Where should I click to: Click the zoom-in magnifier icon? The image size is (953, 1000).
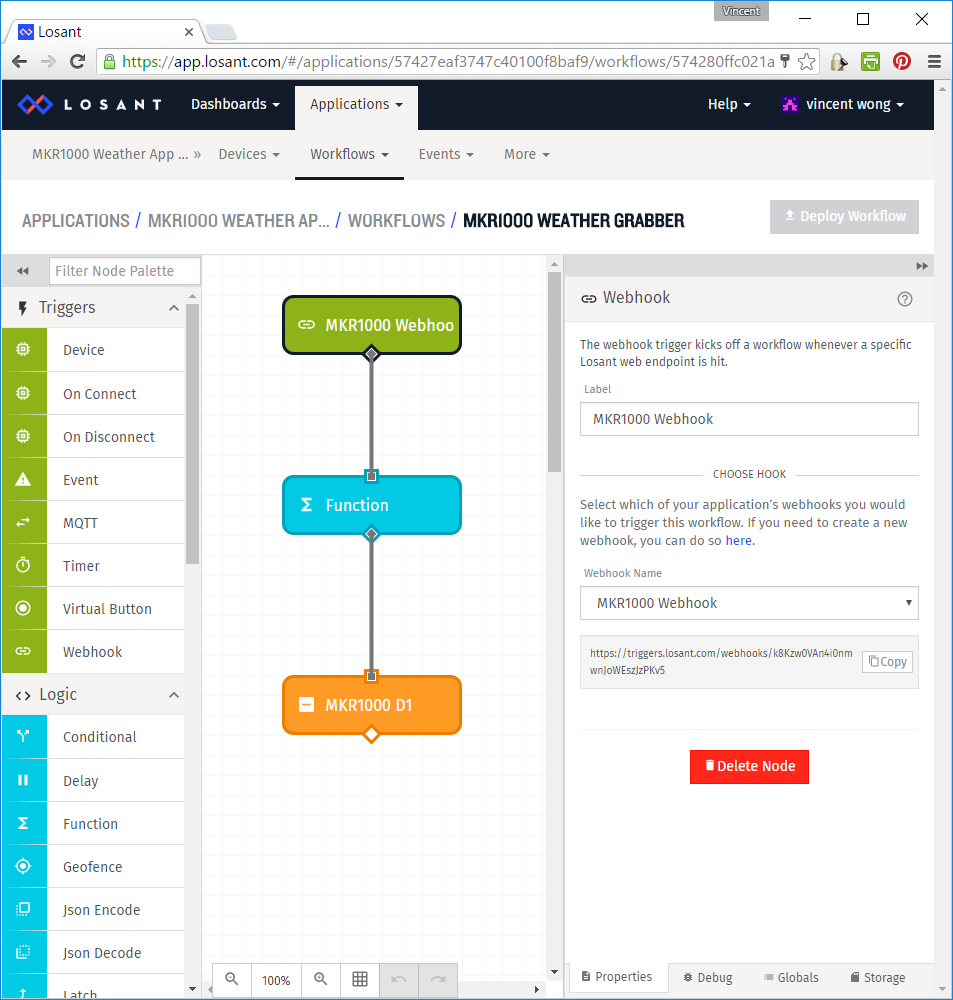[320, 980]
